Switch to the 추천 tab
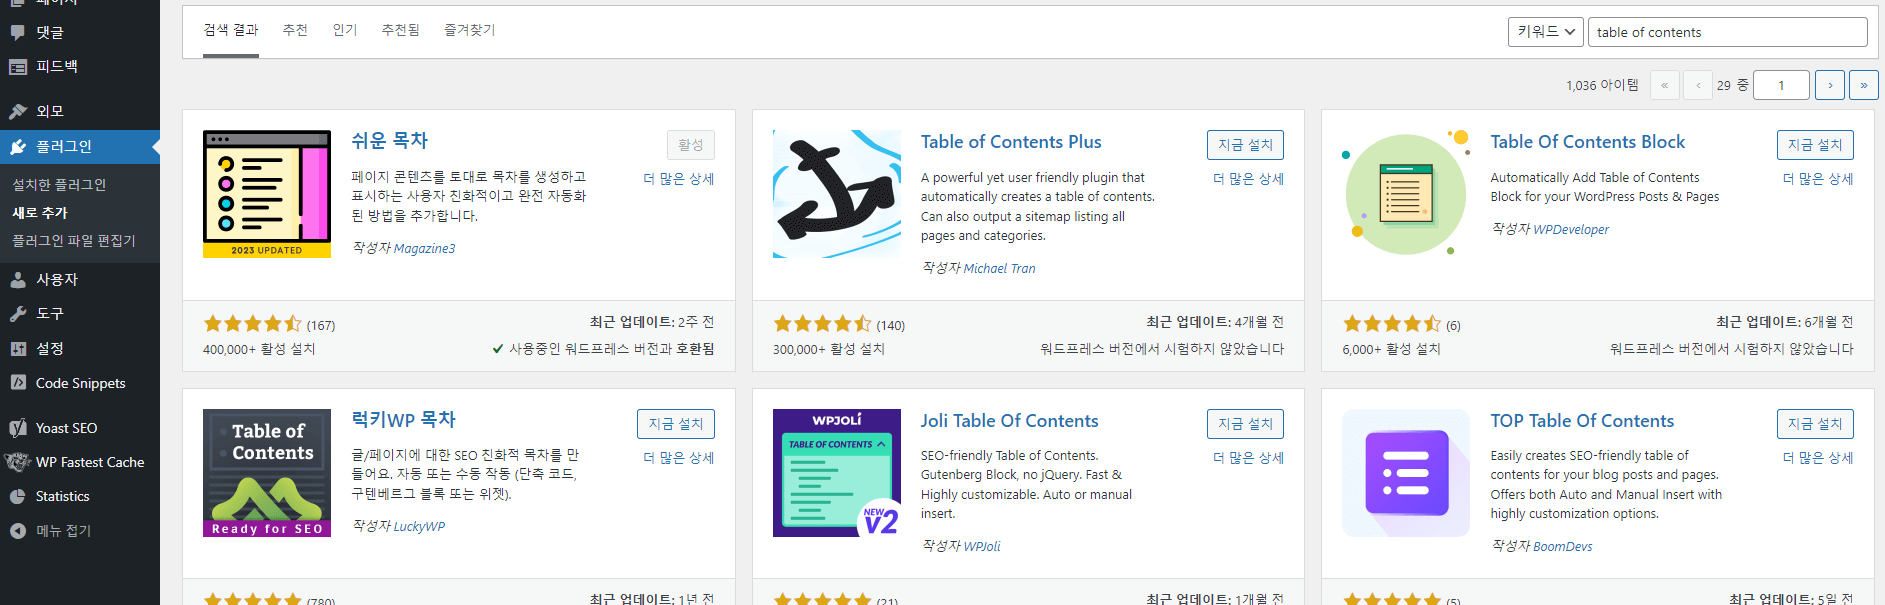Viewport: 1885px width, 605px height. [295, 30]
